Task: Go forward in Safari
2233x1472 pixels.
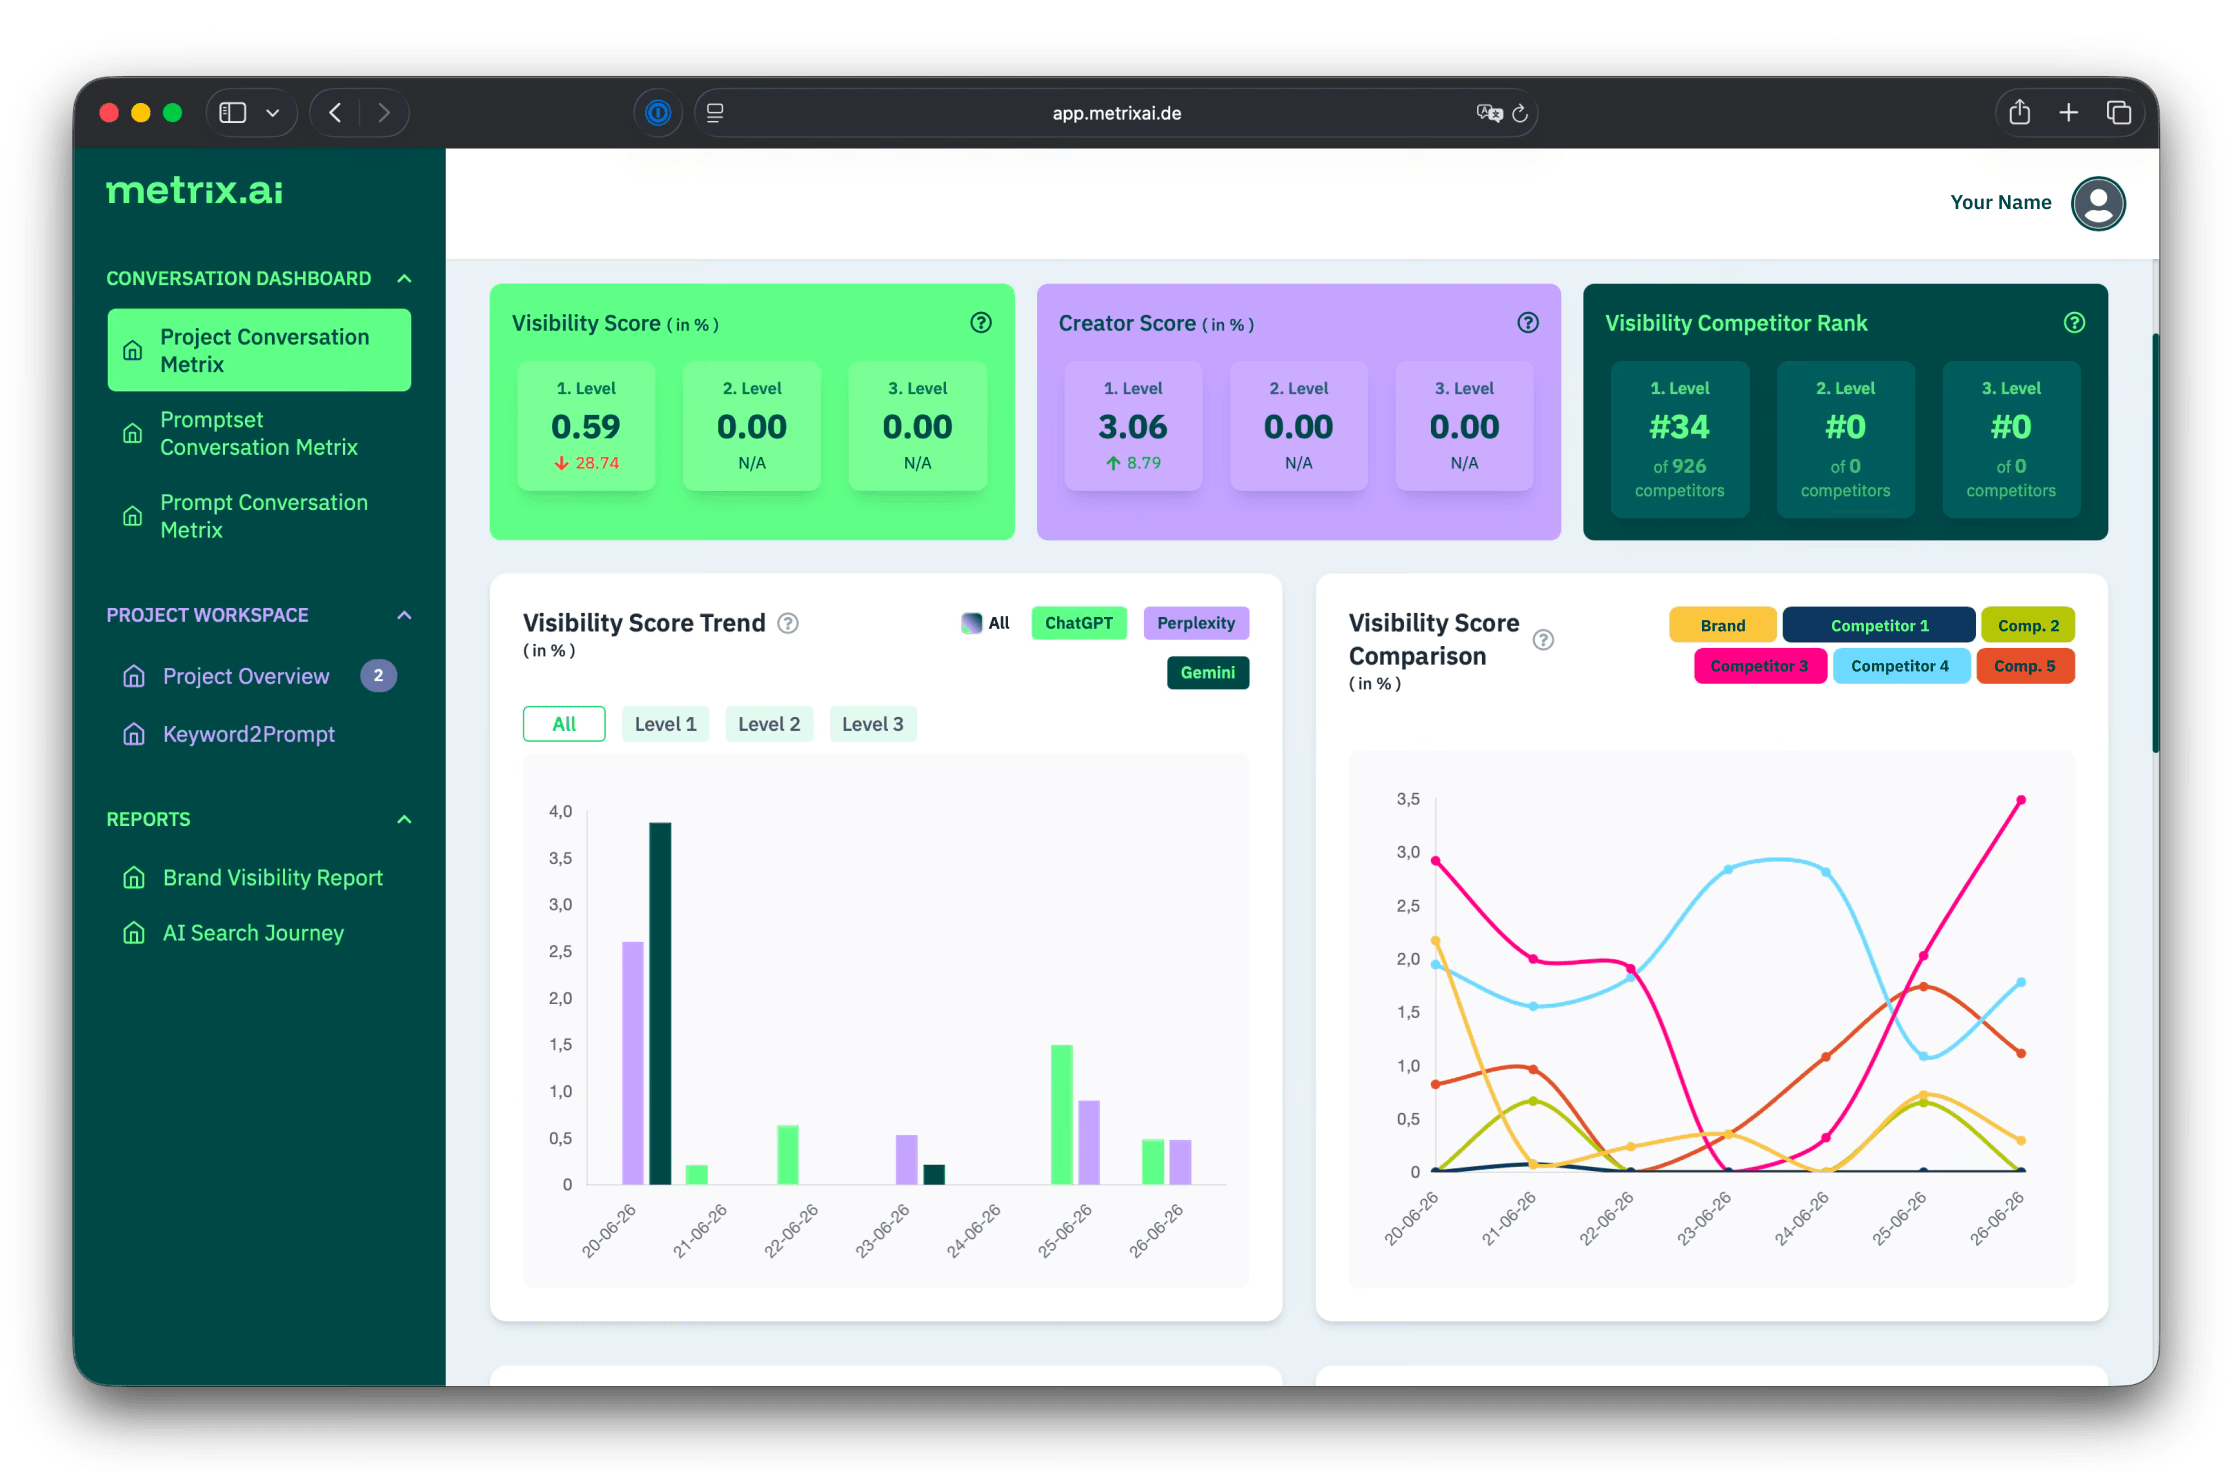Action: pos(384,113)
